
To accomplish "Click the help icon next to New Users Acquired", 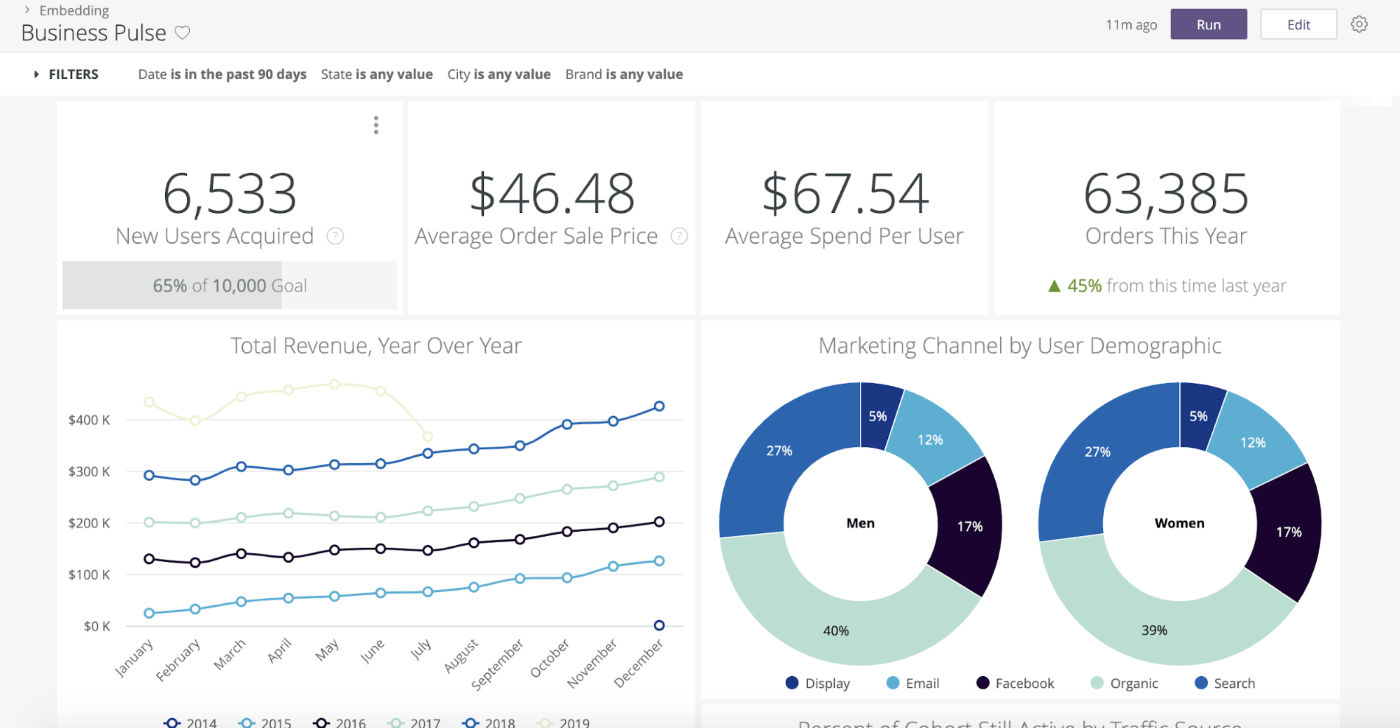I will point(335,236).
